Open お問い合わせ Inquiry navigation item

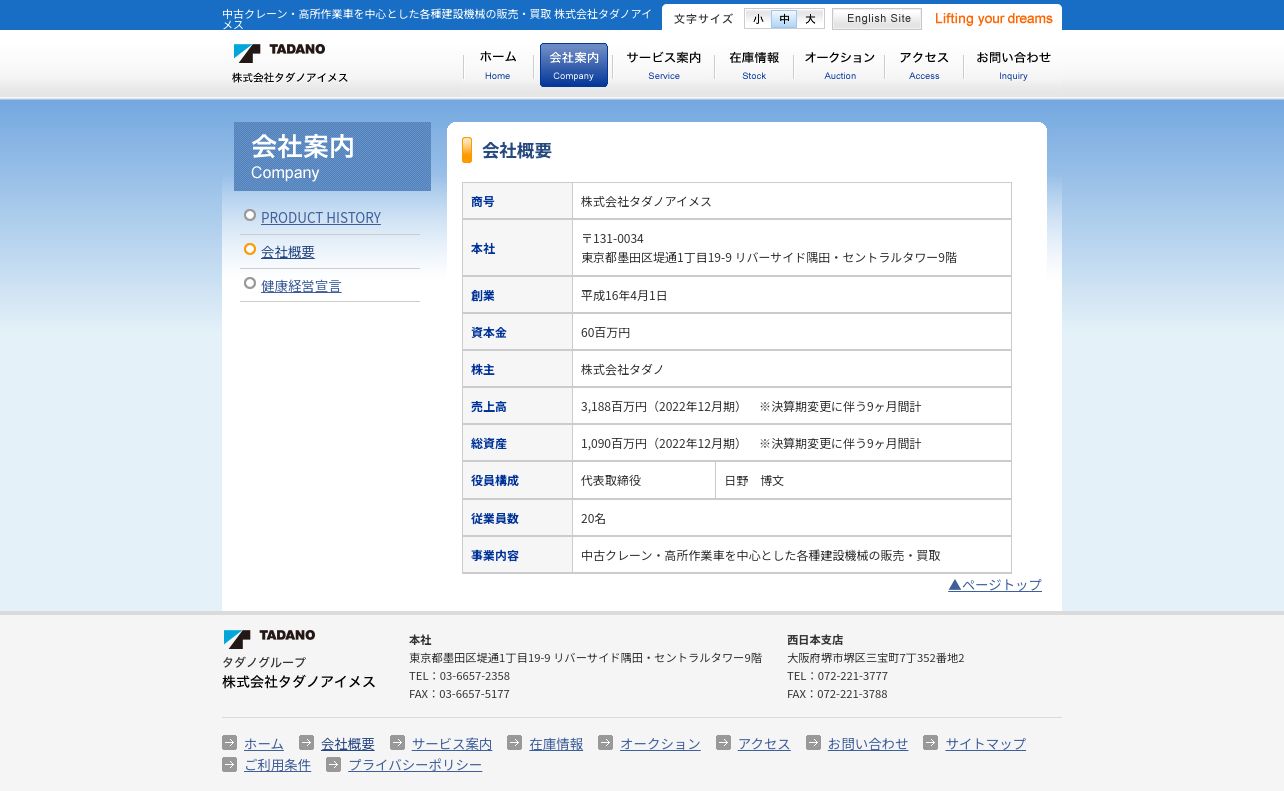pyautogui.click(x=1013, y=65)
